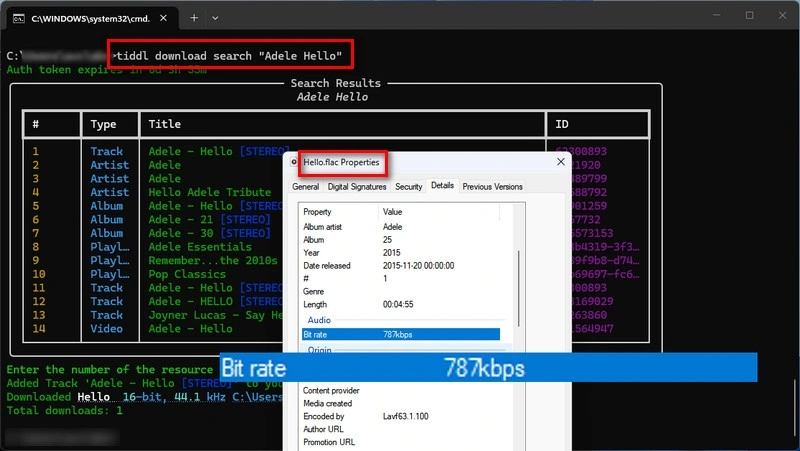Click the tiddl download search command text
The height and width of the screenshot is (451, 800).
point(229,56)
